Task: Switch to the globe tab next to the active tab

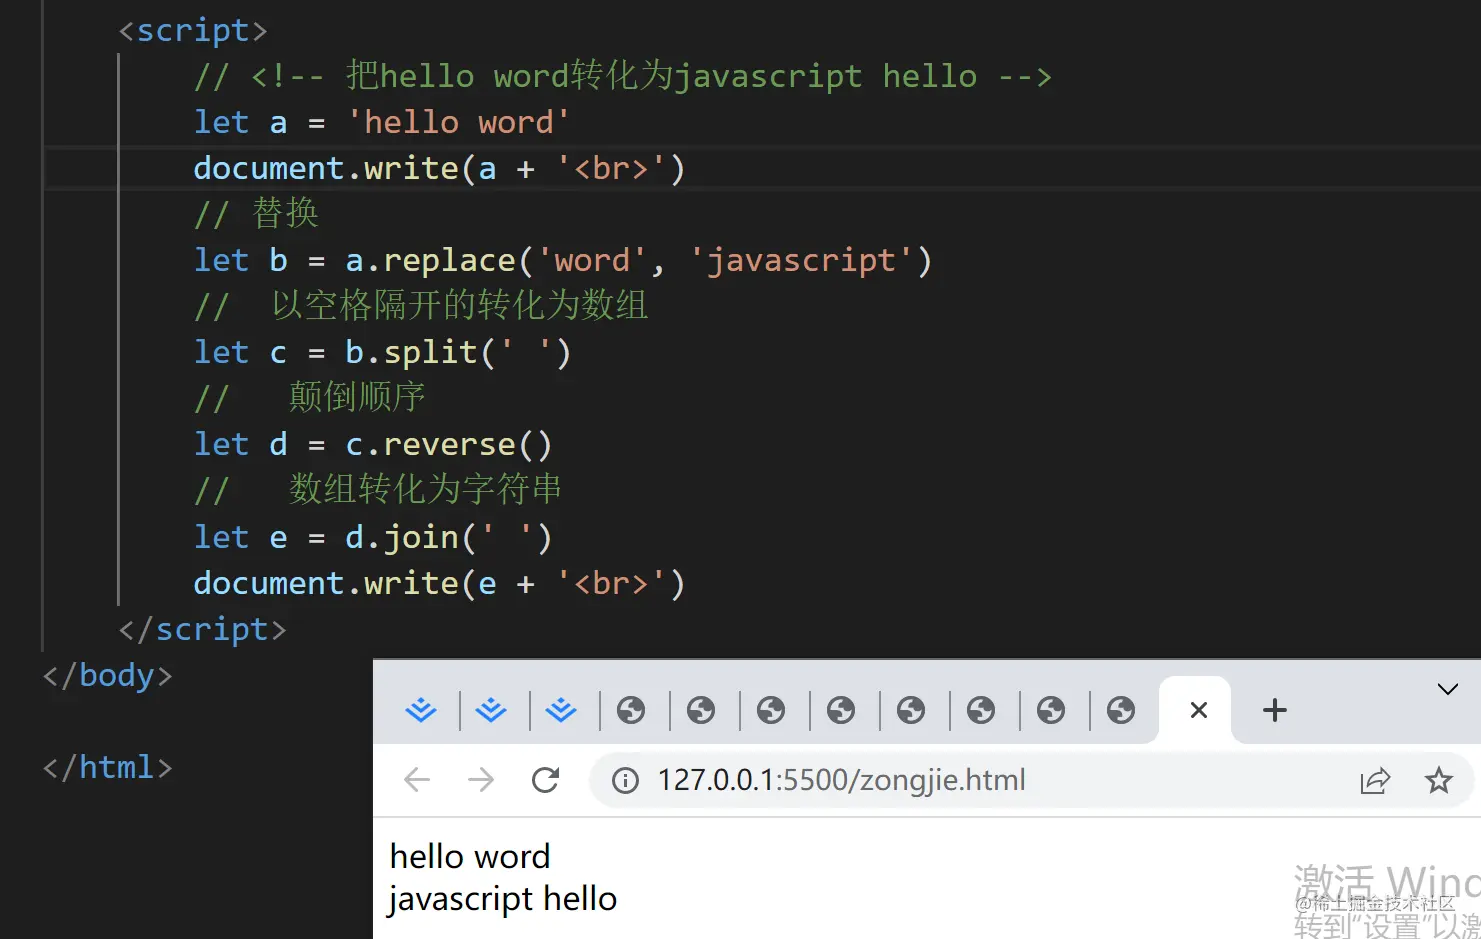Action: (x=1121, y=710)
